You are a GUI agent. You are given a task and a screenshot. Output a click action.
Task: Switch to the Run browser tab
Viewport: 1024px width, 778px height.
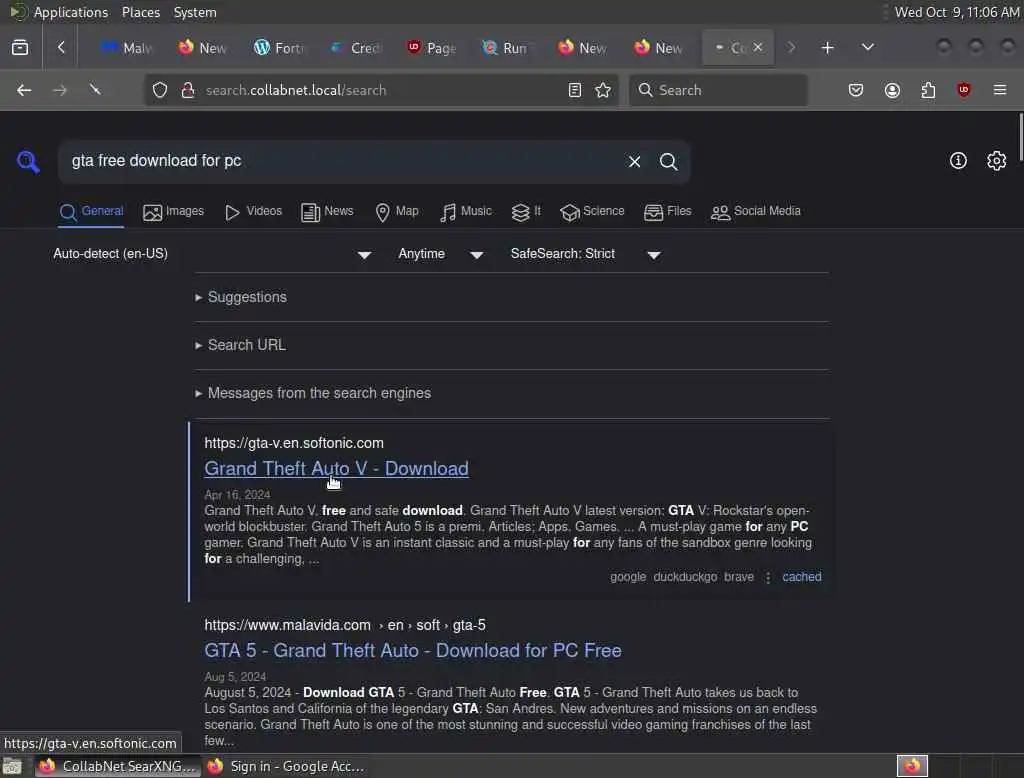(507, 48)
